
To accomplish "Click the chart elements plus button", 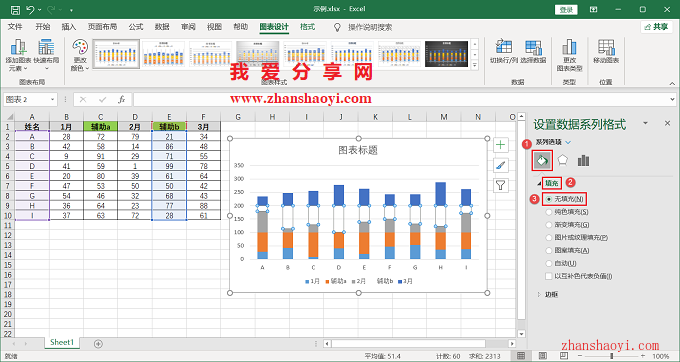I will pos(500,145).
